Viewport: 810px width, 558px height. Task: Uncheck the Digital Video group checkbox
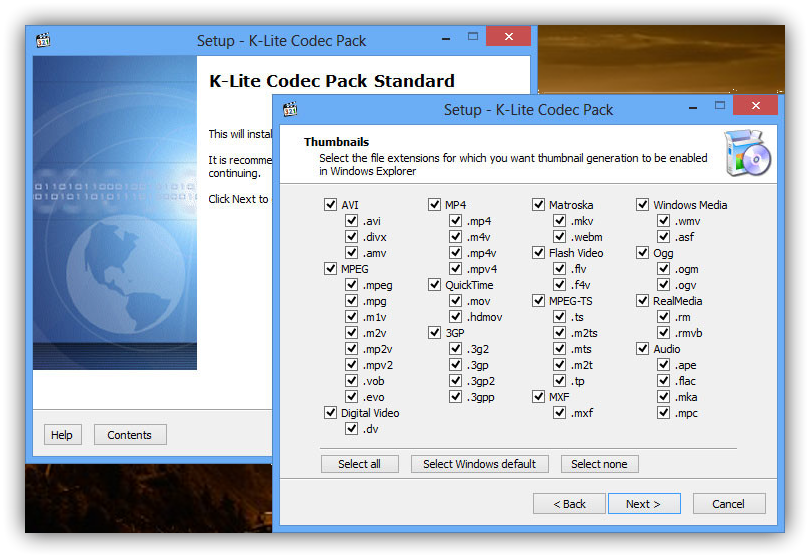pos(331,413)
